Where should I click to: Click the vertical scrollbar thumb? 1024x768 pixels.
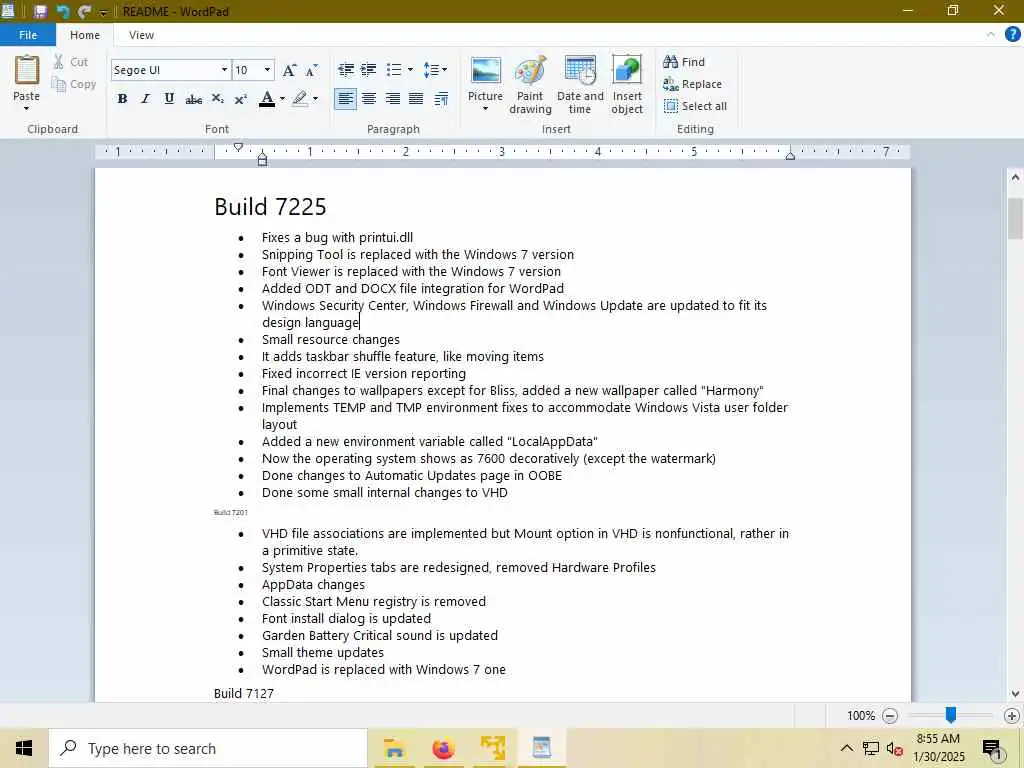[x=1015, y=218]
